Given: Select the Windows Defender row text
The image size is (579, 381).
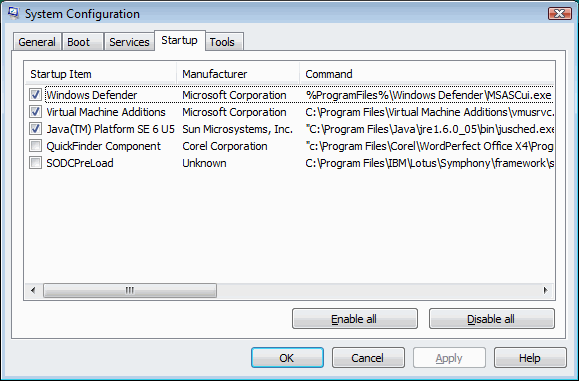Looking at the screenshot, I should point(92,95).
